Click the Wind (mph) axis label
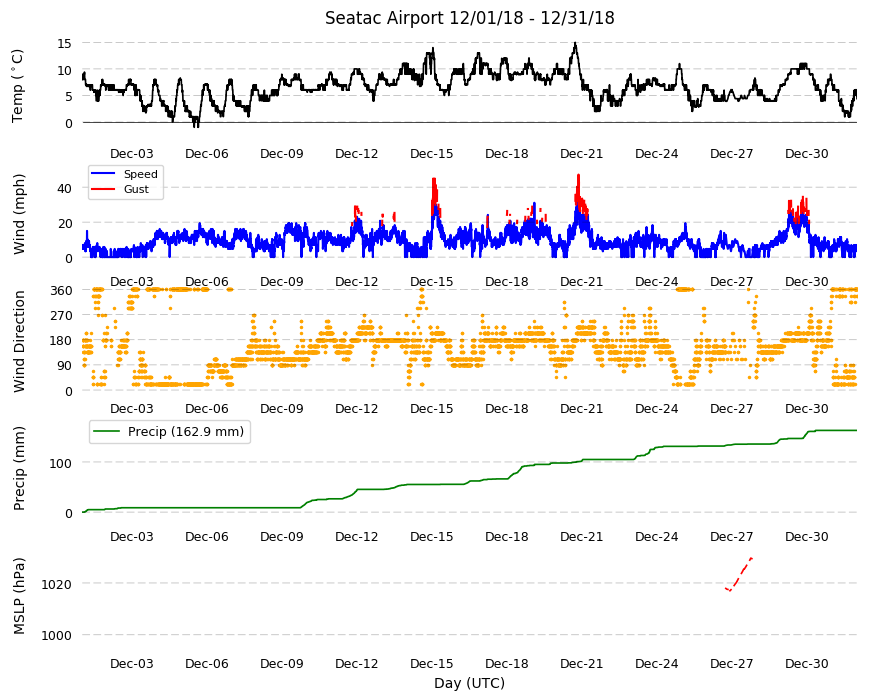The image size is (870, 700). click(19, 214)
